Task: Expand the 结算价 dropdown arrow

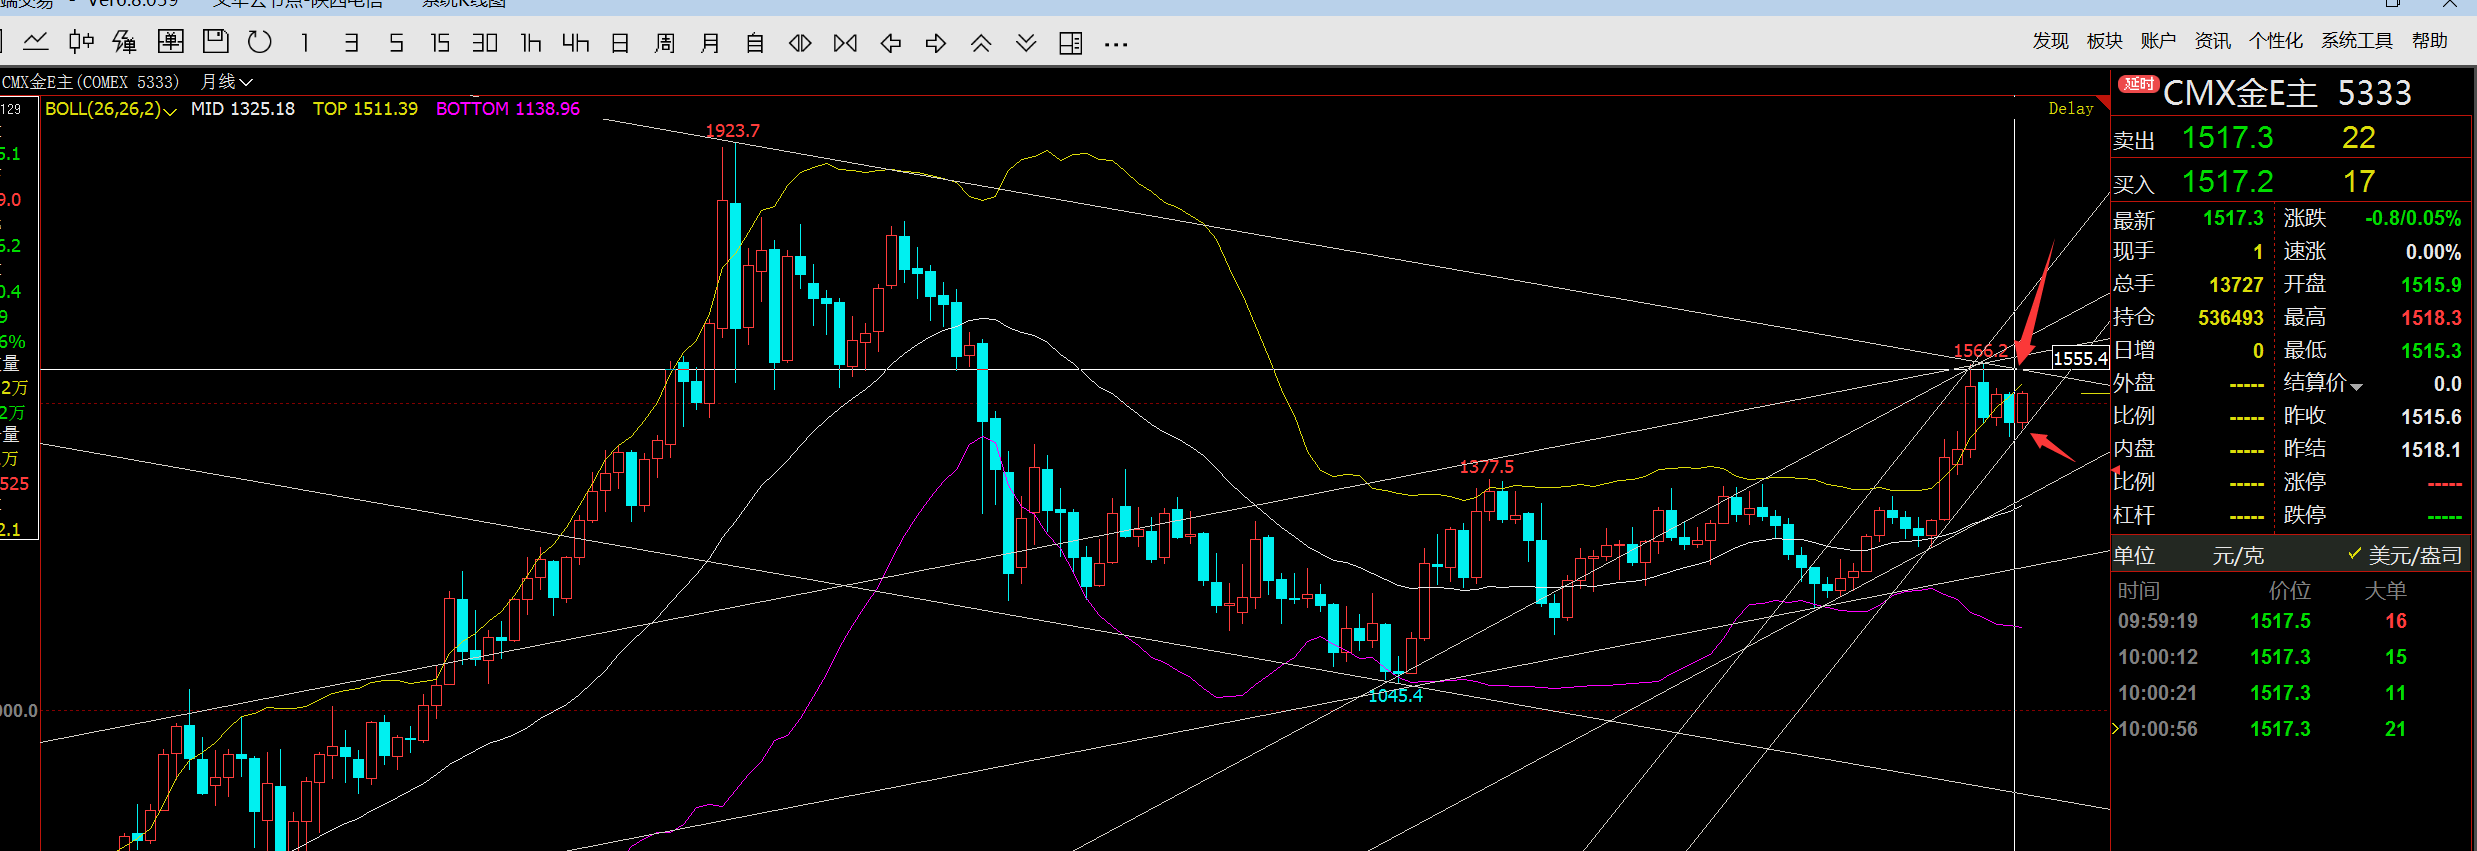Action: (2357, 387)
